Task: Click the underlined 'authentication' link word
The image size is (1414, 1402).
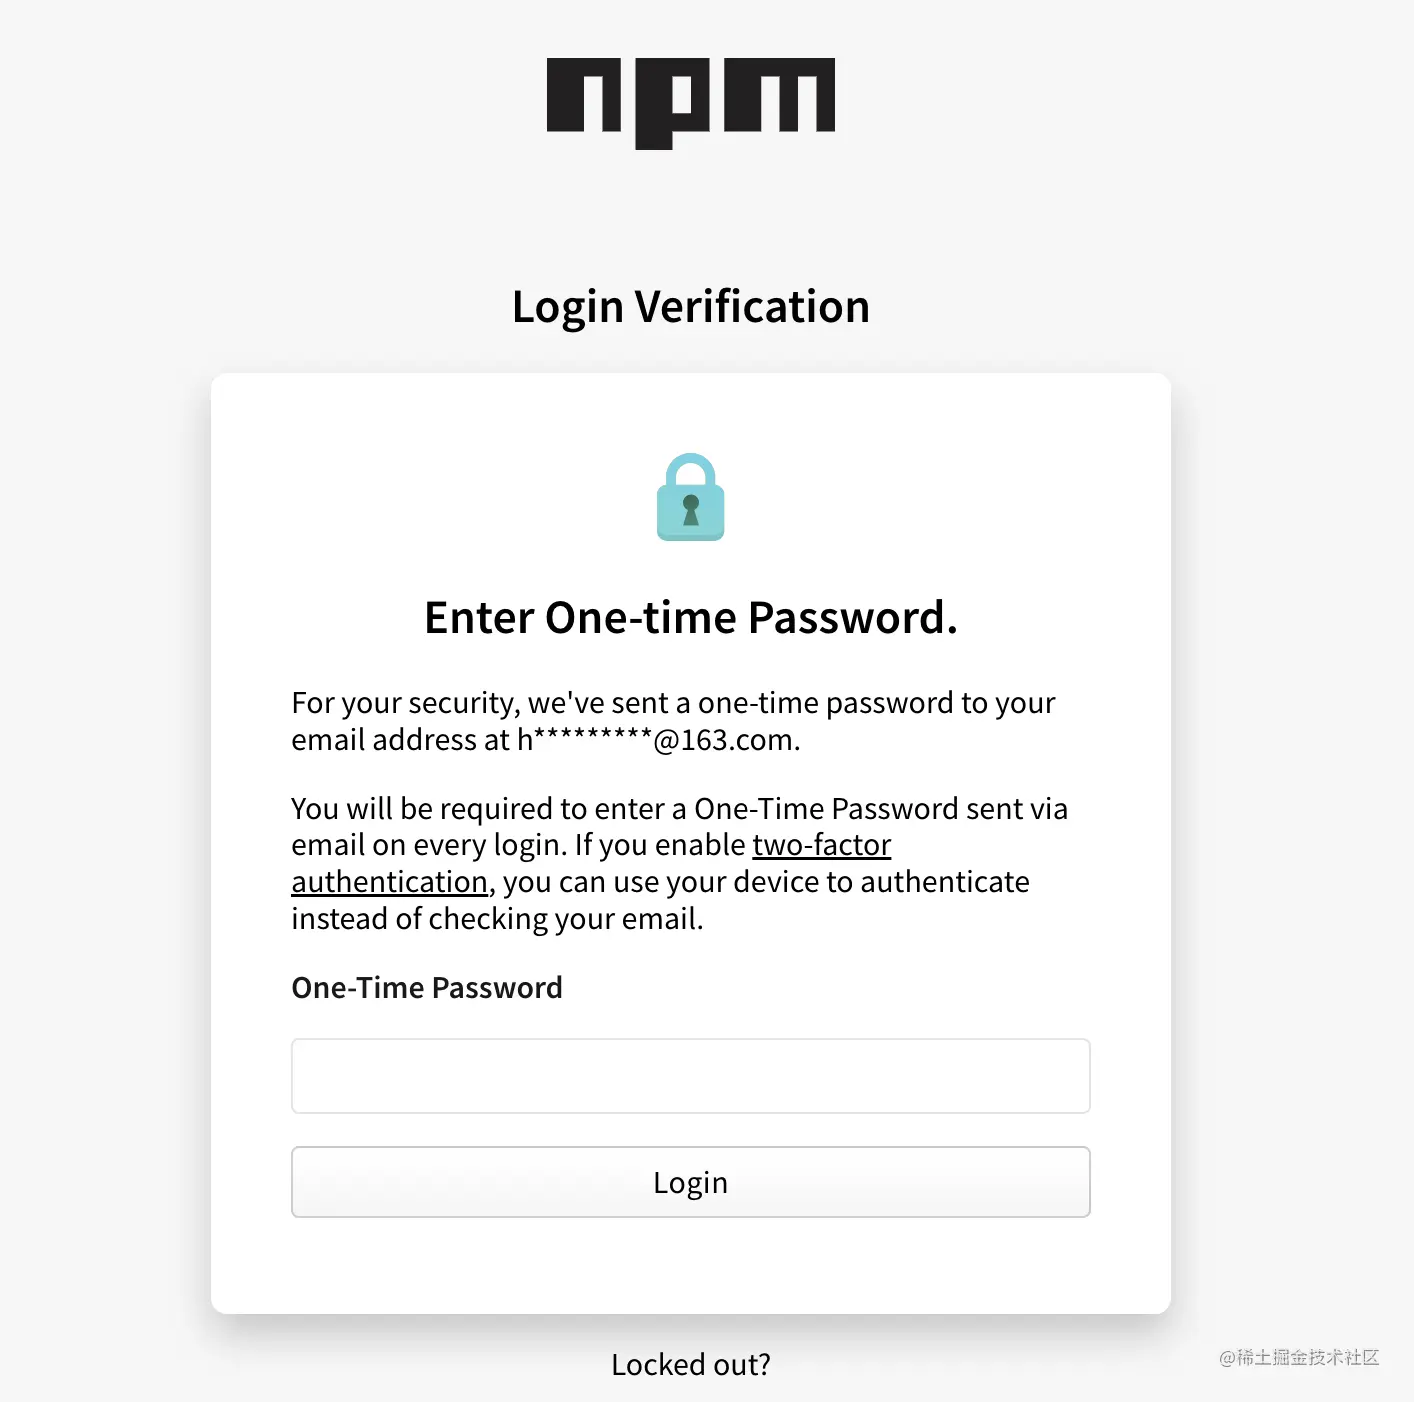Action: 389,882
